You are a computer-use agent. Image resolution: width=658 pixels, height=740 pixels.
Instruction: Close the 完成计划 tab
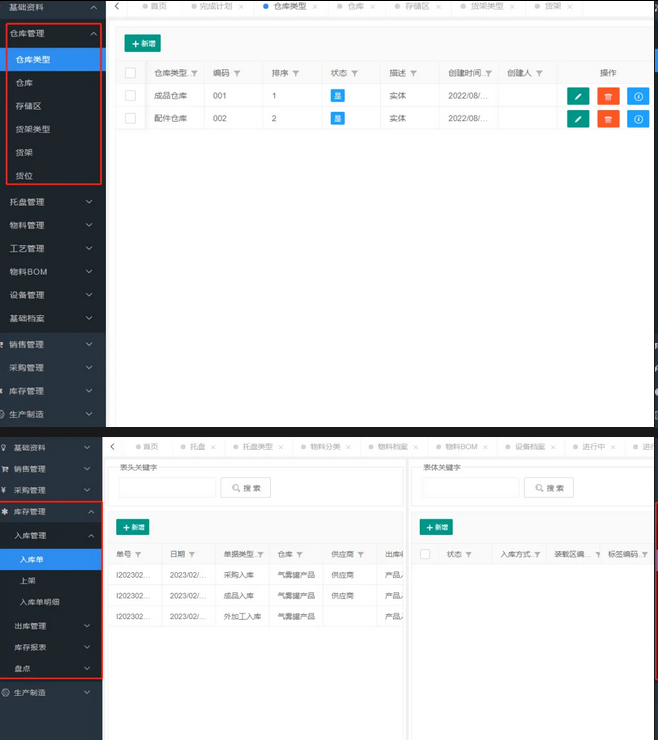click(x=241, y=7)
